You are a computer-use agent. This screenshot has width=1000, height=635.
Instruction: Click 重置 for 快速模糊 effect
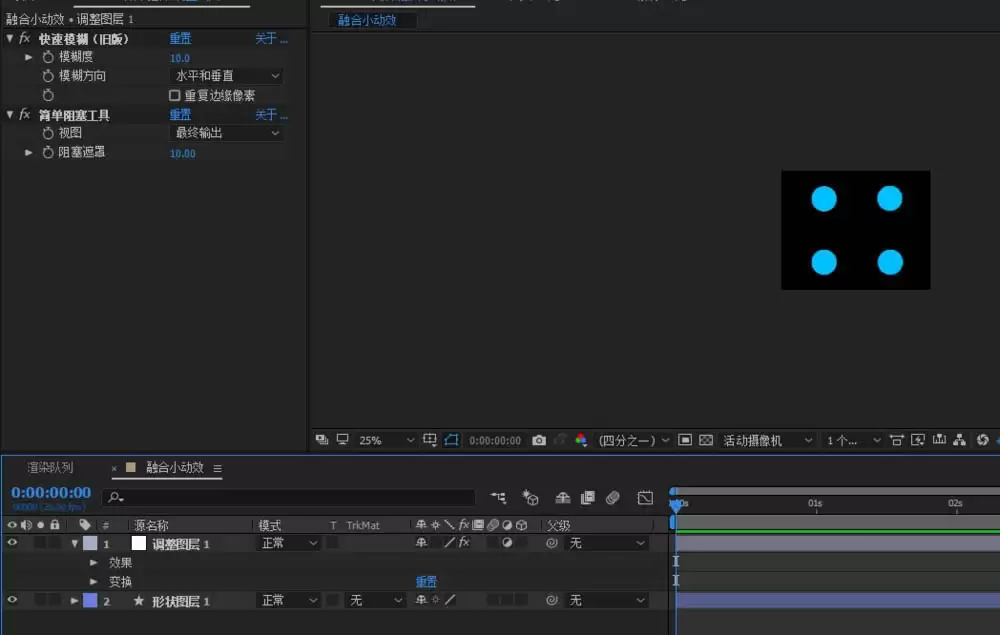click(x=180, y=38)
